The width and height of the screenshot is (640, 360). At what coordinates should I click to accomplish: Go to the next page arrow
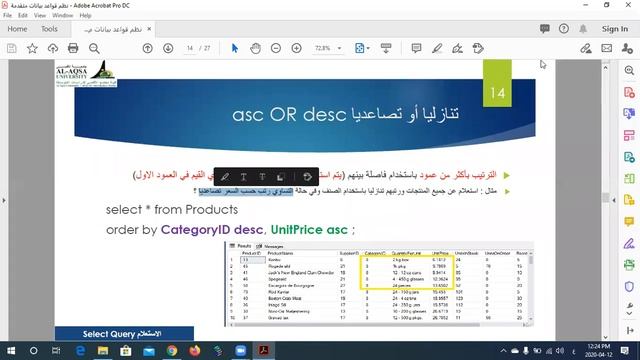pyautogui.click(x=168, y=49)
